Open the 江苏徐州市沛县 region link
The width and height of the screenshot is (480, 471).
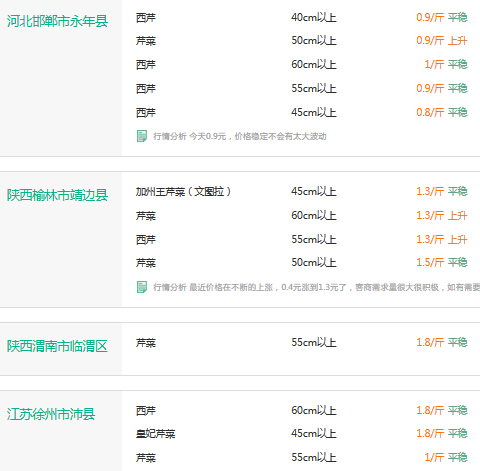tap(51, 414)
